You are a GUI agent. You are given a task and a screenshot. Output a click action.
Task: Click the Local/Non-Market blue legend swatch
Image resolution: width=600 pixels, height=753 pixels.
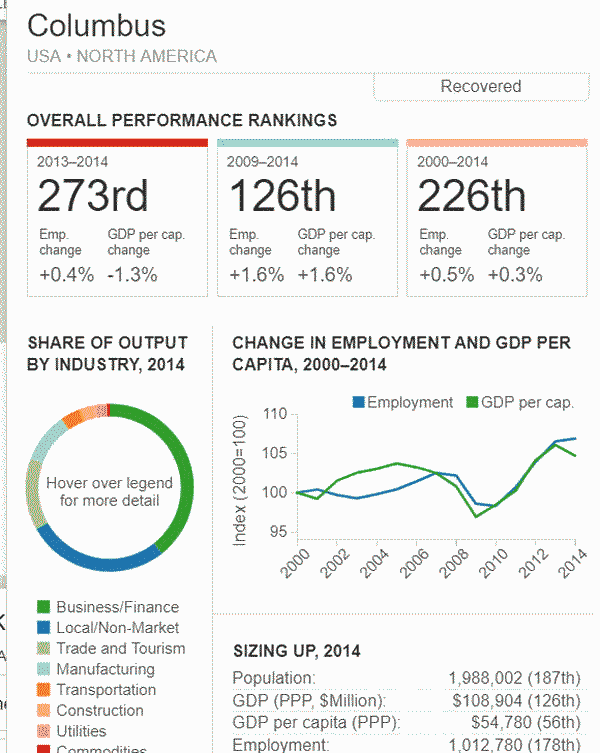pyautogui.click(x=43, y=628)
